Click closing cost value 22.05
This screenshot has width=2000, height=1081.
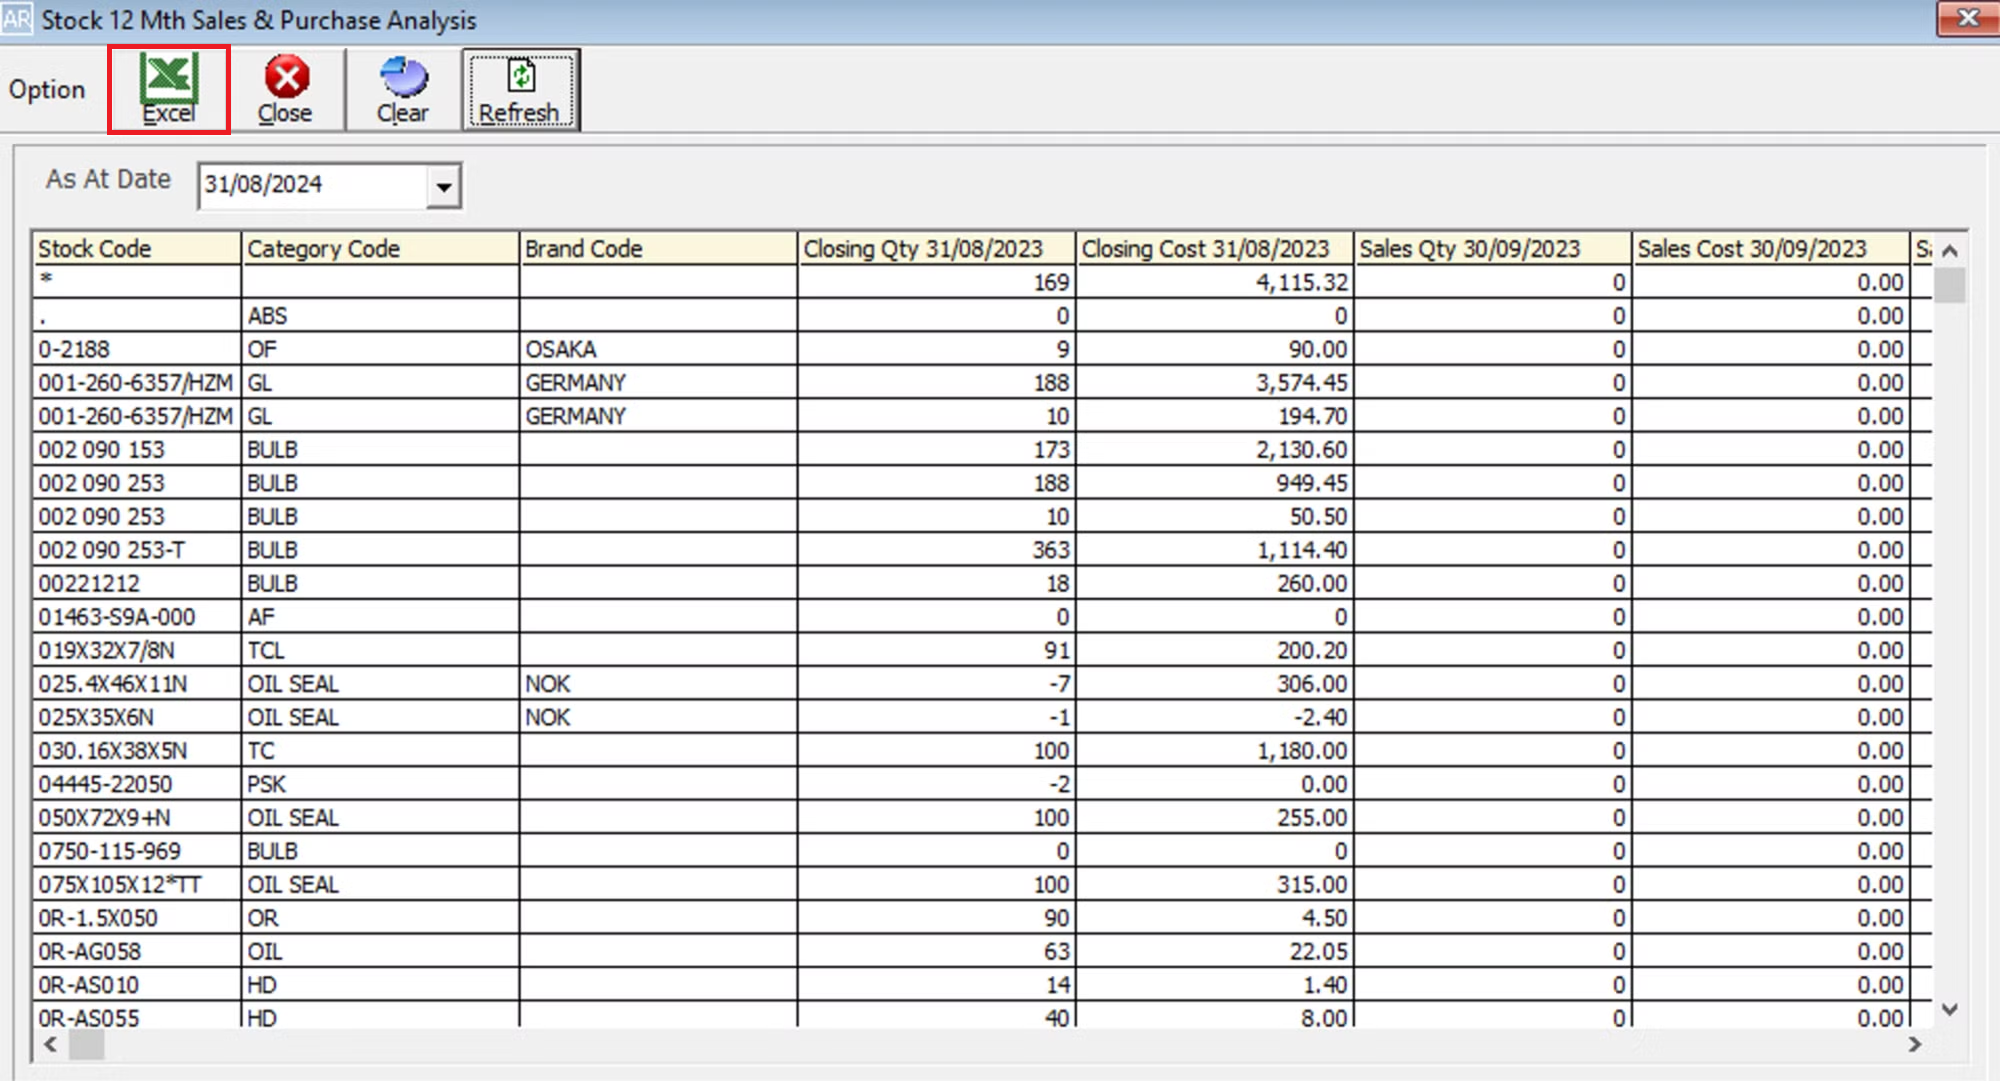tap(1214, 952)
